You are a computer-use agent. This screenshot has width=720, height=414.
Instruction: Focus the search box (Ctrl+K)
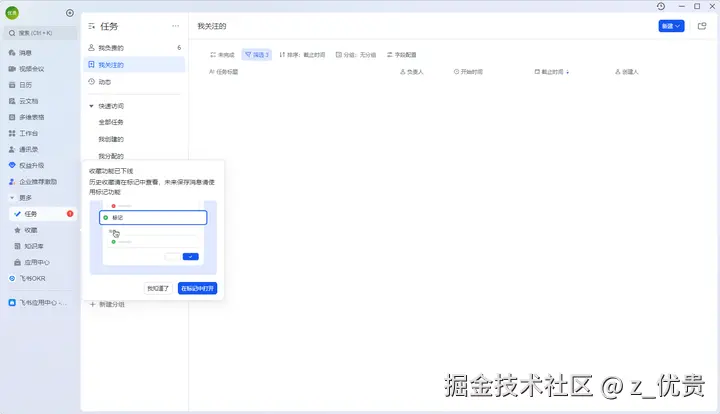(40, 33)
